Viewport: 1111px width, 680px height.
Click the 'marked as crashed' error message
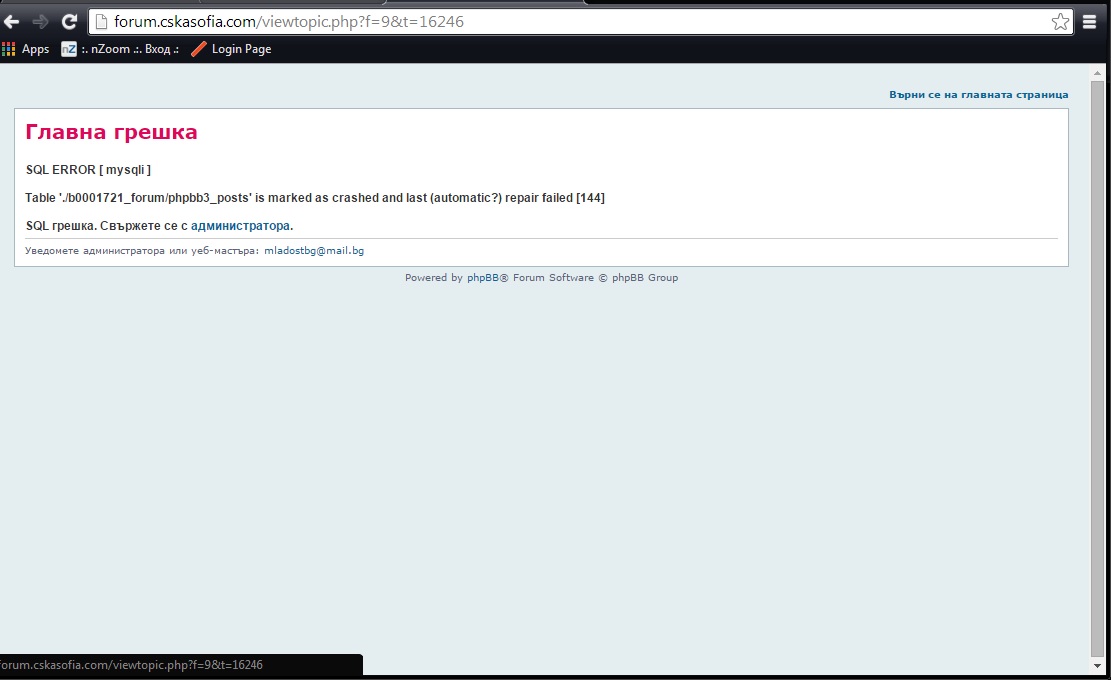click(x=315, y=198)
